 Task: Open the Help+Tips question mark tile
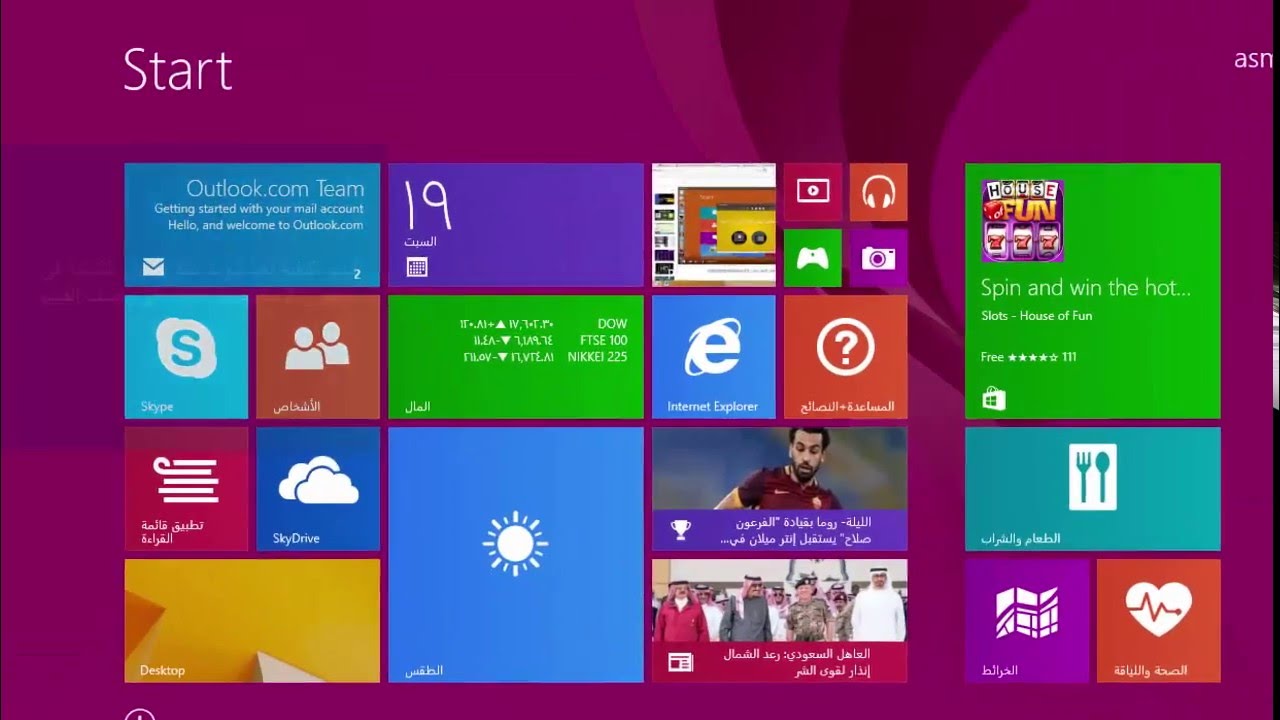[x=846, y=357]
